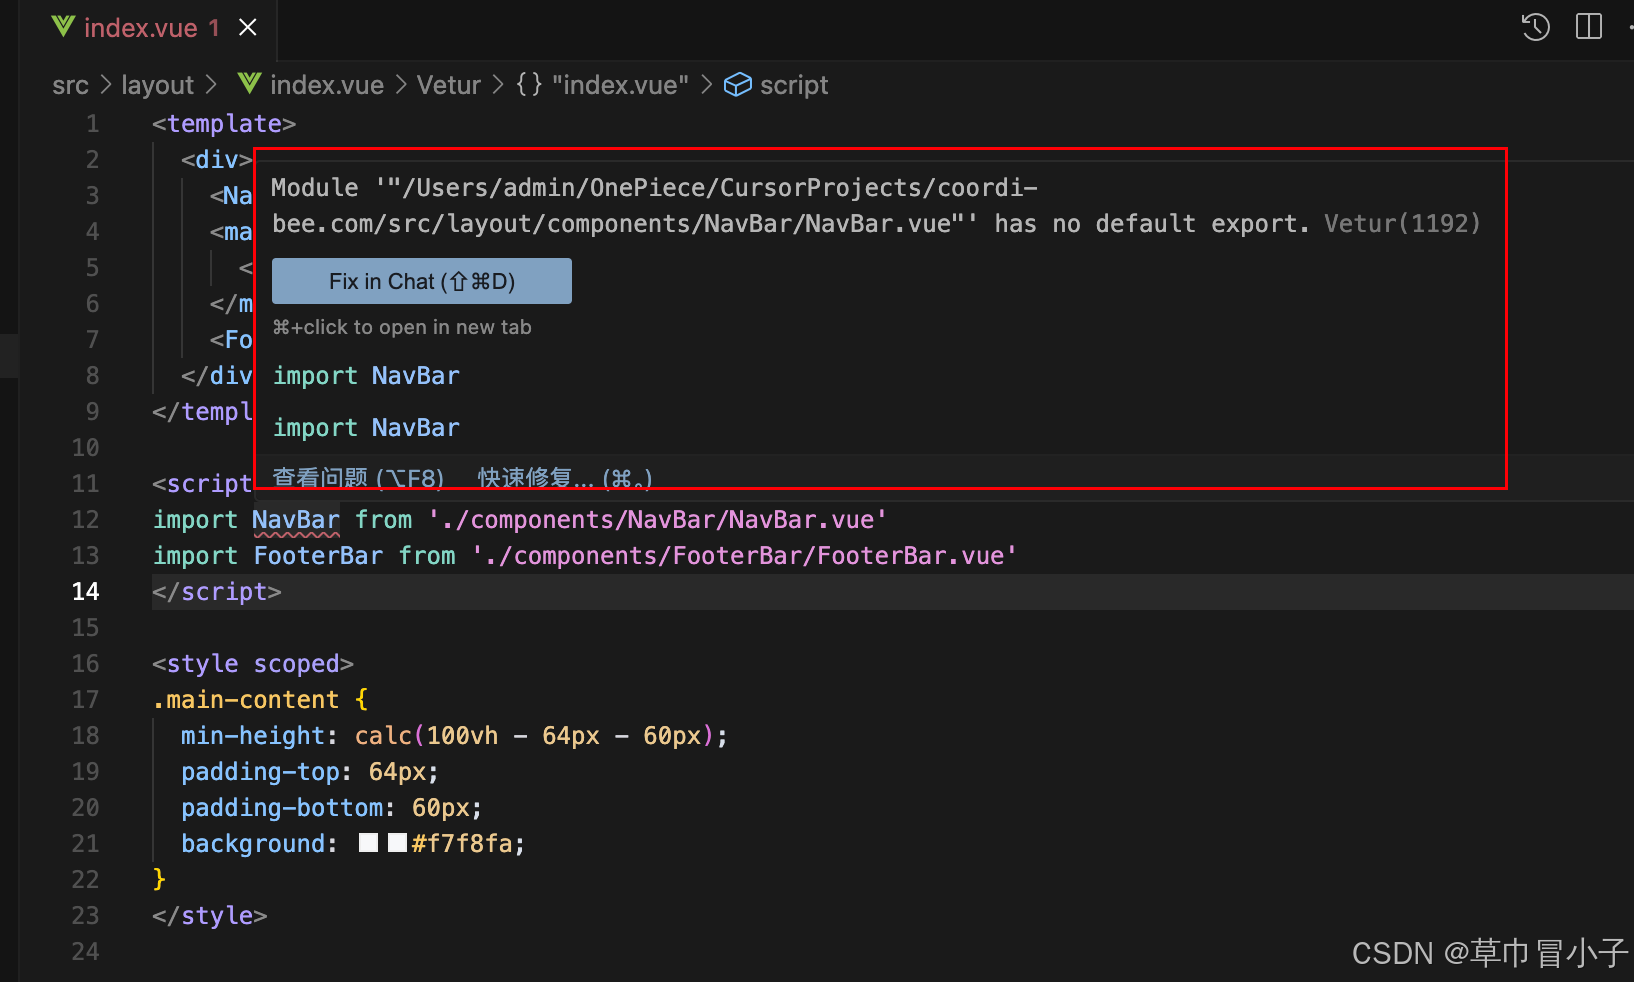Open the src breadcrumb dropdown
Viewport: 1634px width, 982px height.
pos(70,85)
